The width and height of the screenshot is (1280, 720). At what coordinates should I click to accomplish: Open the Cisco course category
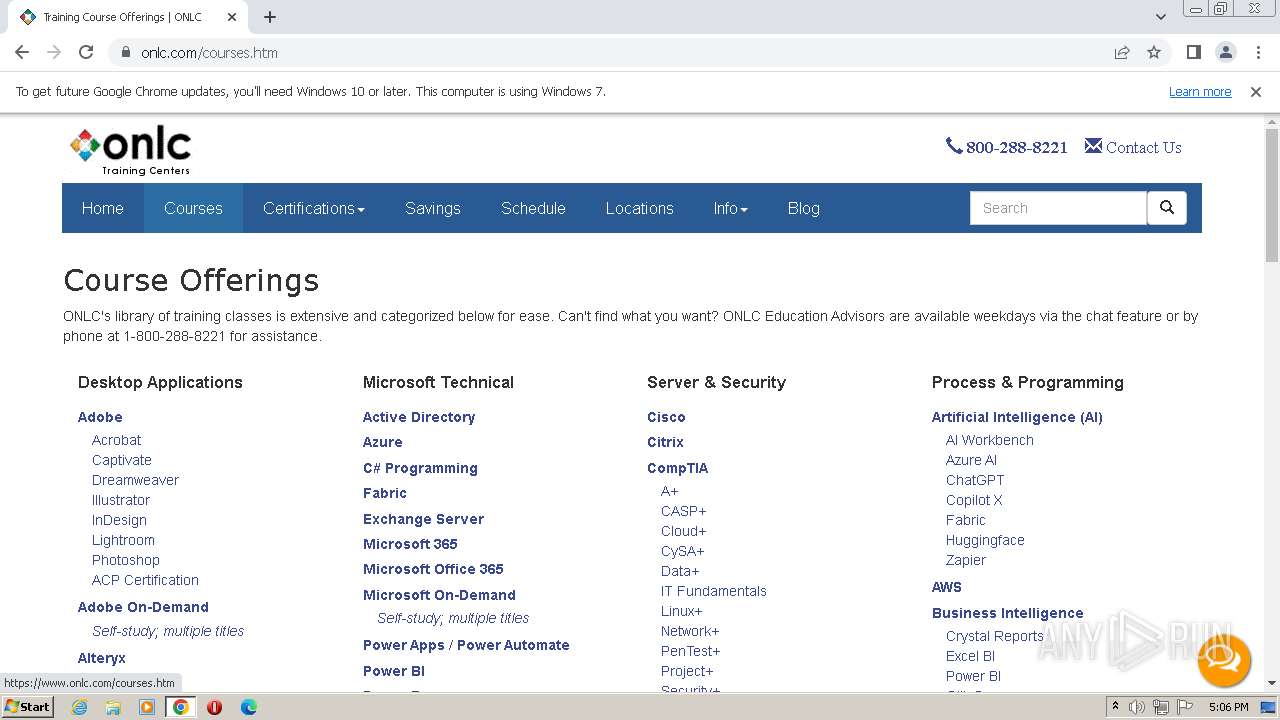coord(666,417)
